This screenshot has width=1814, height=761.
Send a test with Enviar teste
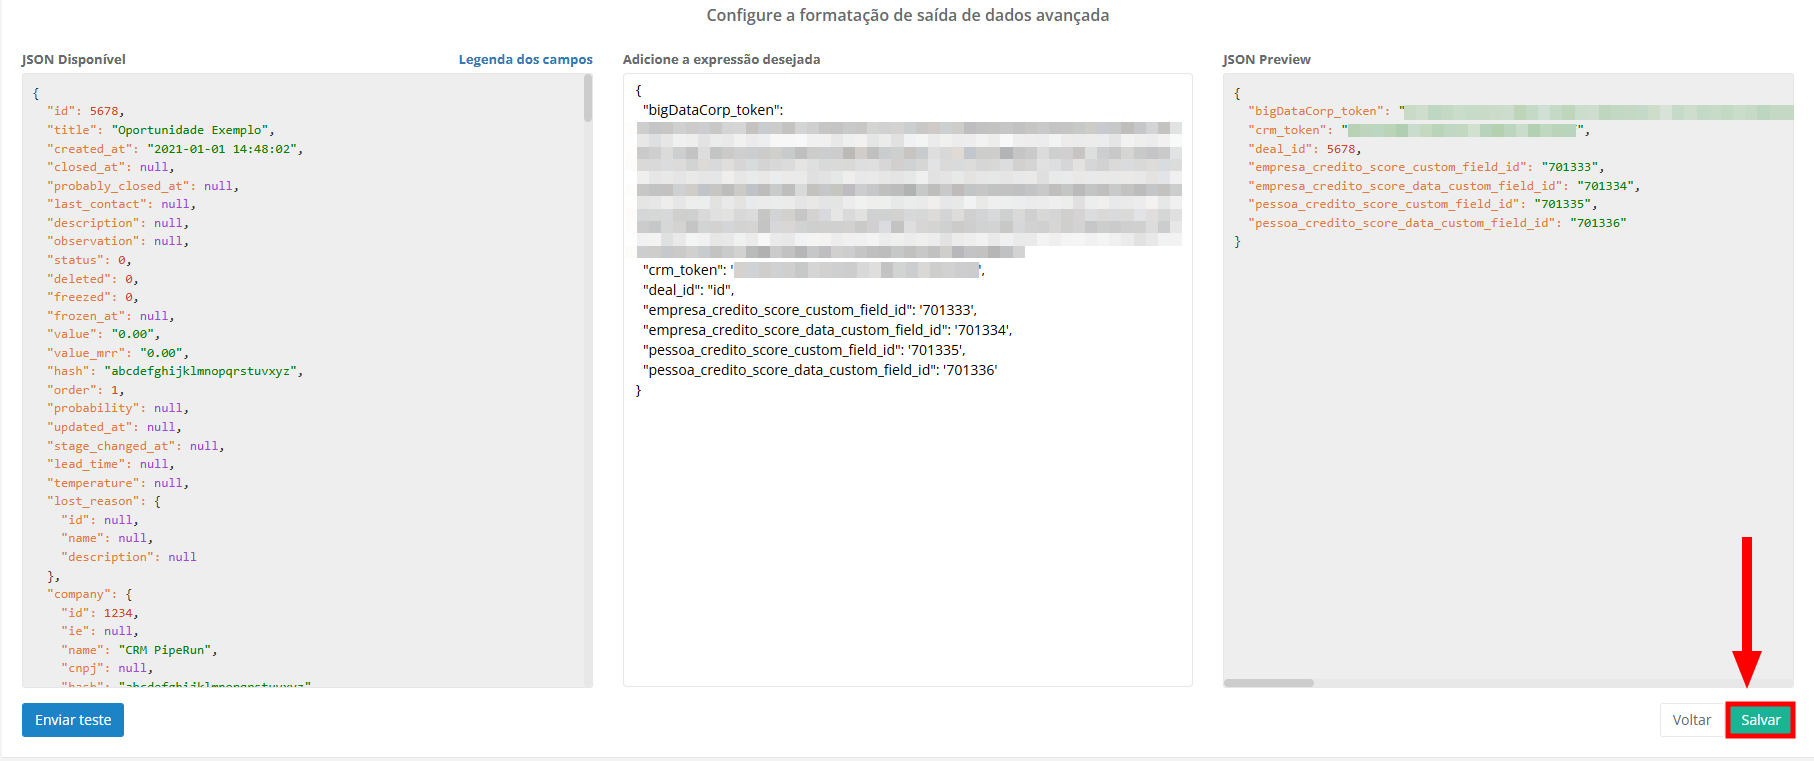73,720
